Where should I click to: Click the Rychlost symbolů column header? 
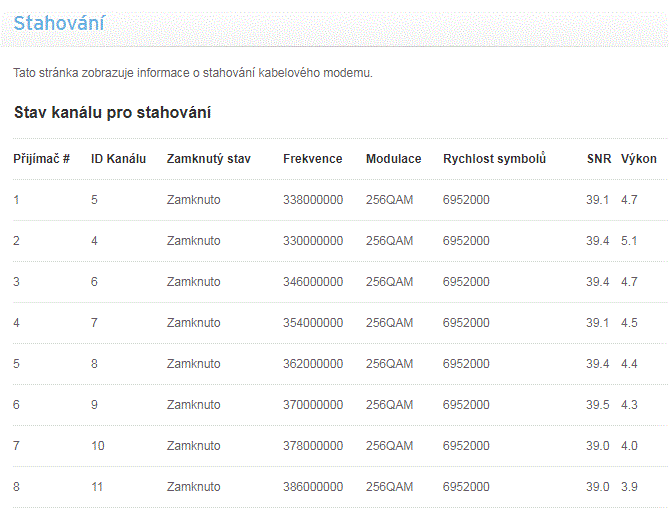click(494, 159)
